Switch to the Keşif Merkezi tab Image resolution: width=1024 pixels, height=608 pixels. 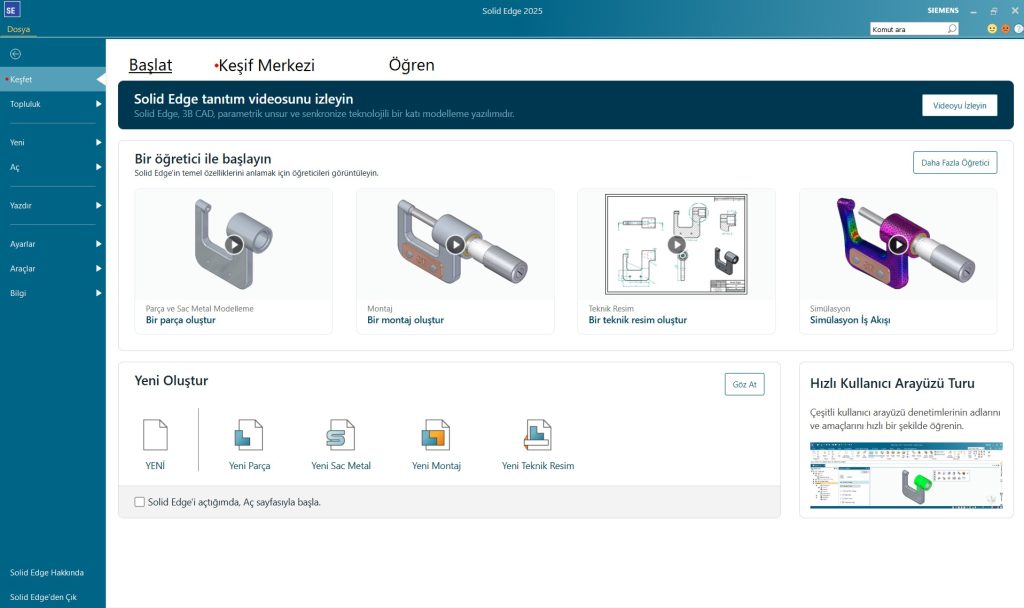tap(266, 65)
